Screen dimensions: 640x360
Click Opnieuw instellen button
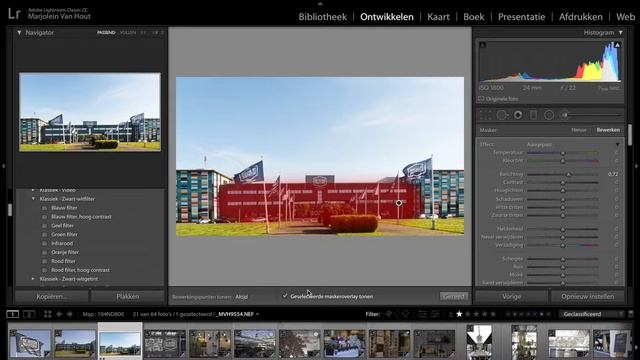click(x=587, y=296)
